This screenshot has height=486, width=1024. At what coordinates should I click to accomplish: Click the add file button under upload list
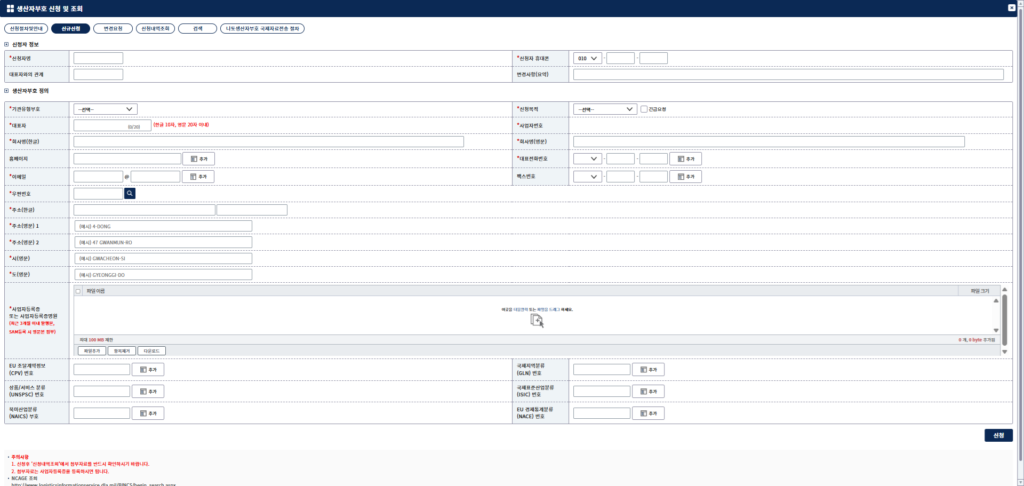coord(91,351)
